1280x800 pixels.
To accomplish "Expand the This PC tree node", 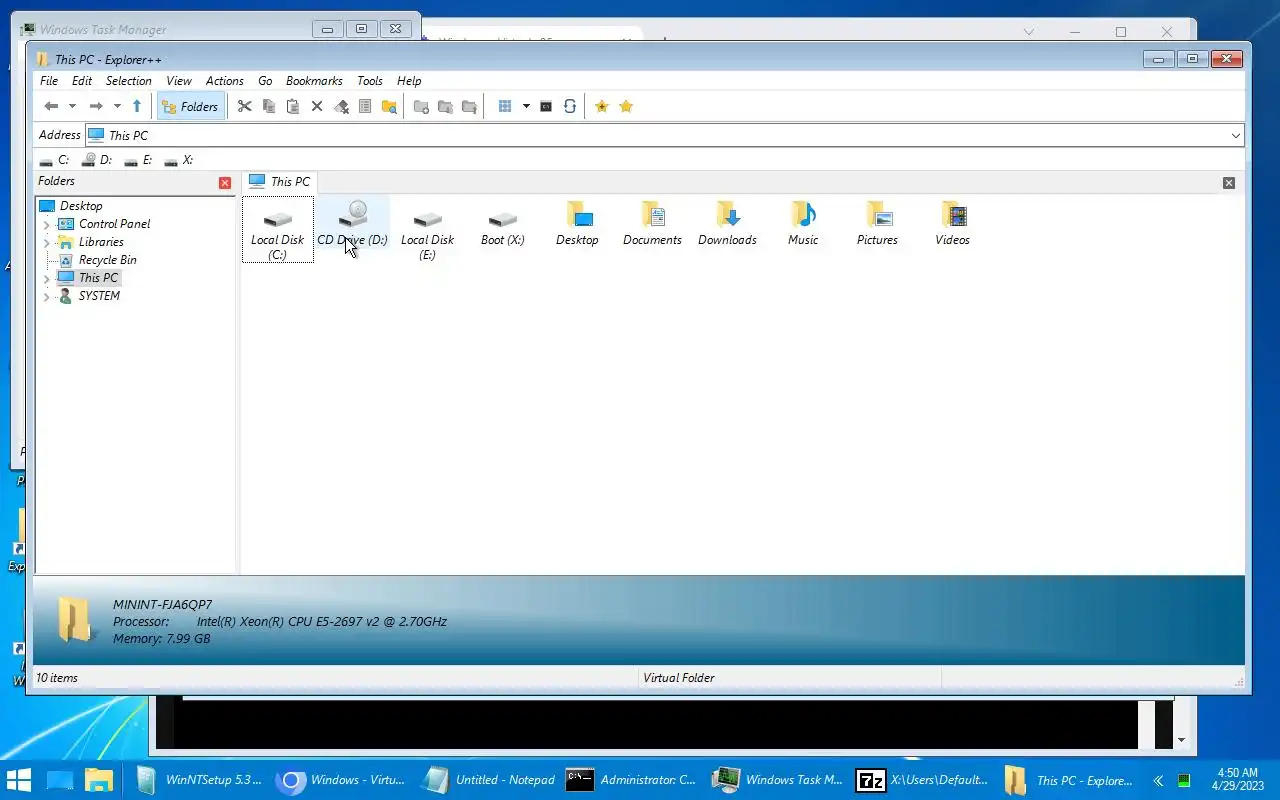I will pyautogui.click(x=46, y=279).
